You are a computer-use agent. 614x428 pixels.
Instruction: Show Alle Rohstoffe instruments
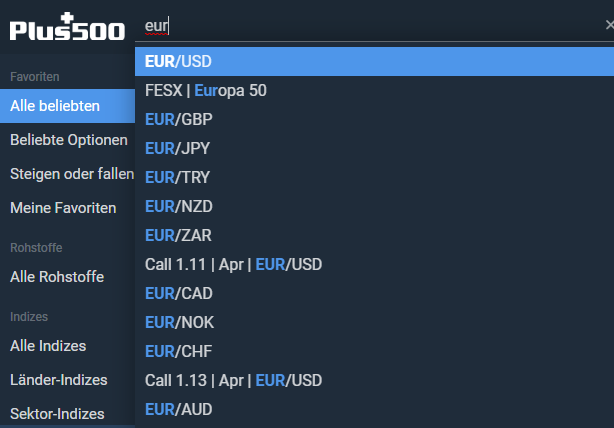(67, 277)
